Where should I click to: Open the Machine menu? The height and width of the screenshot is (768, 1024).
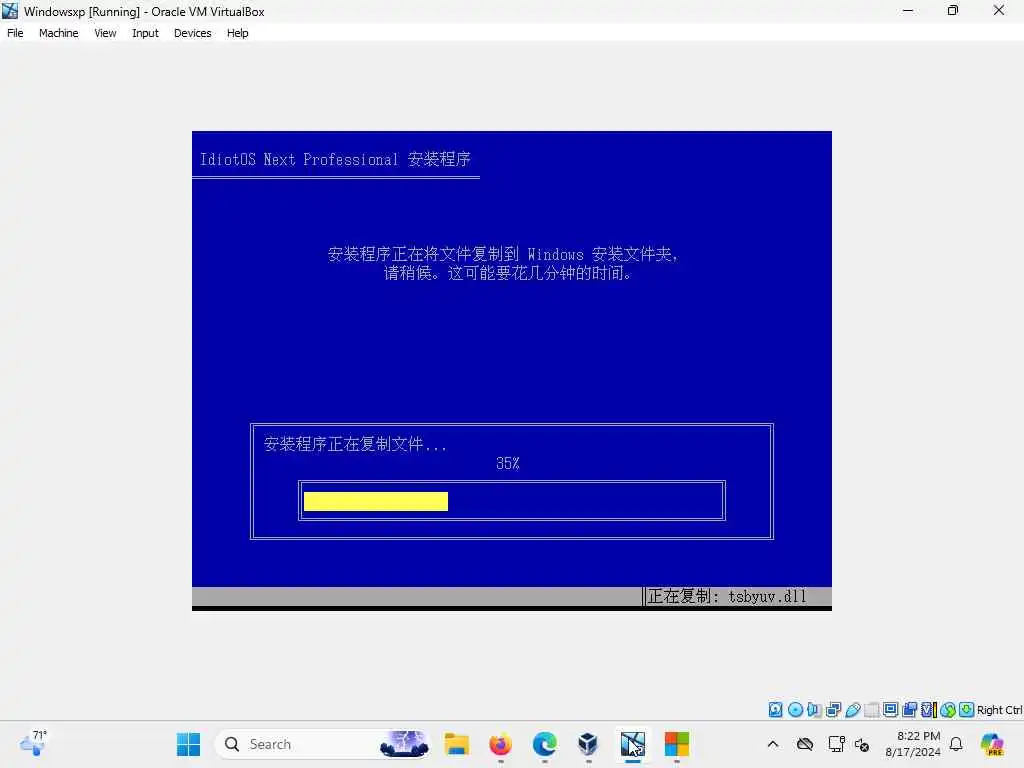tap(58, 33)
